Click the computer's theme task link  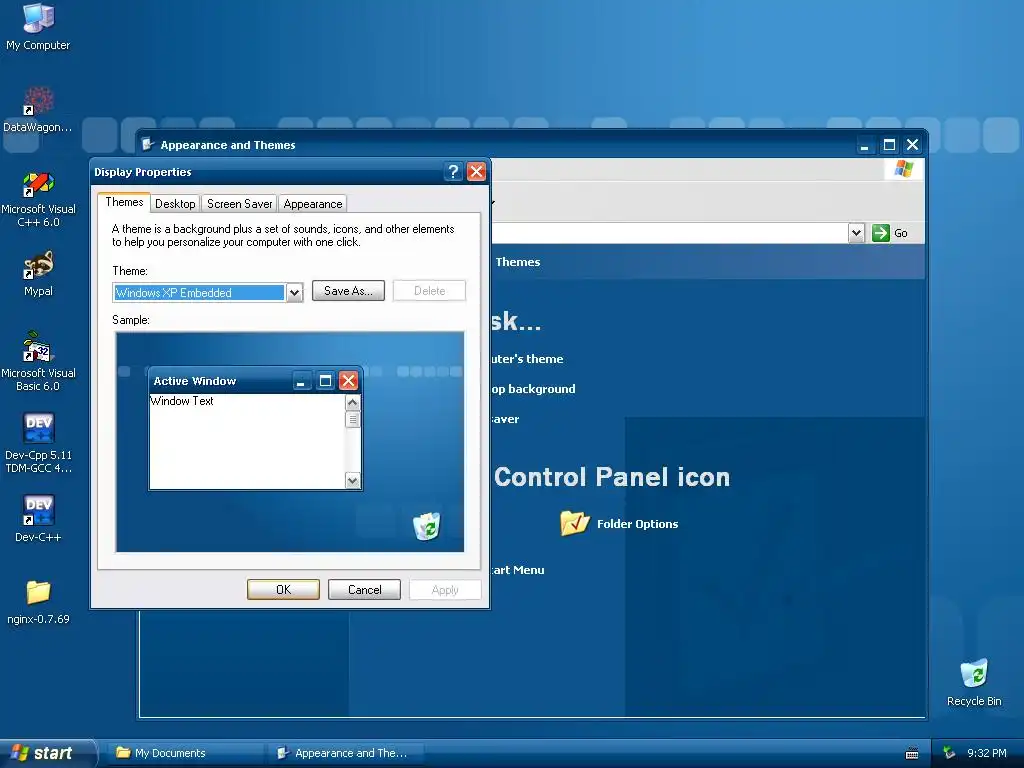tap(527, 359)
